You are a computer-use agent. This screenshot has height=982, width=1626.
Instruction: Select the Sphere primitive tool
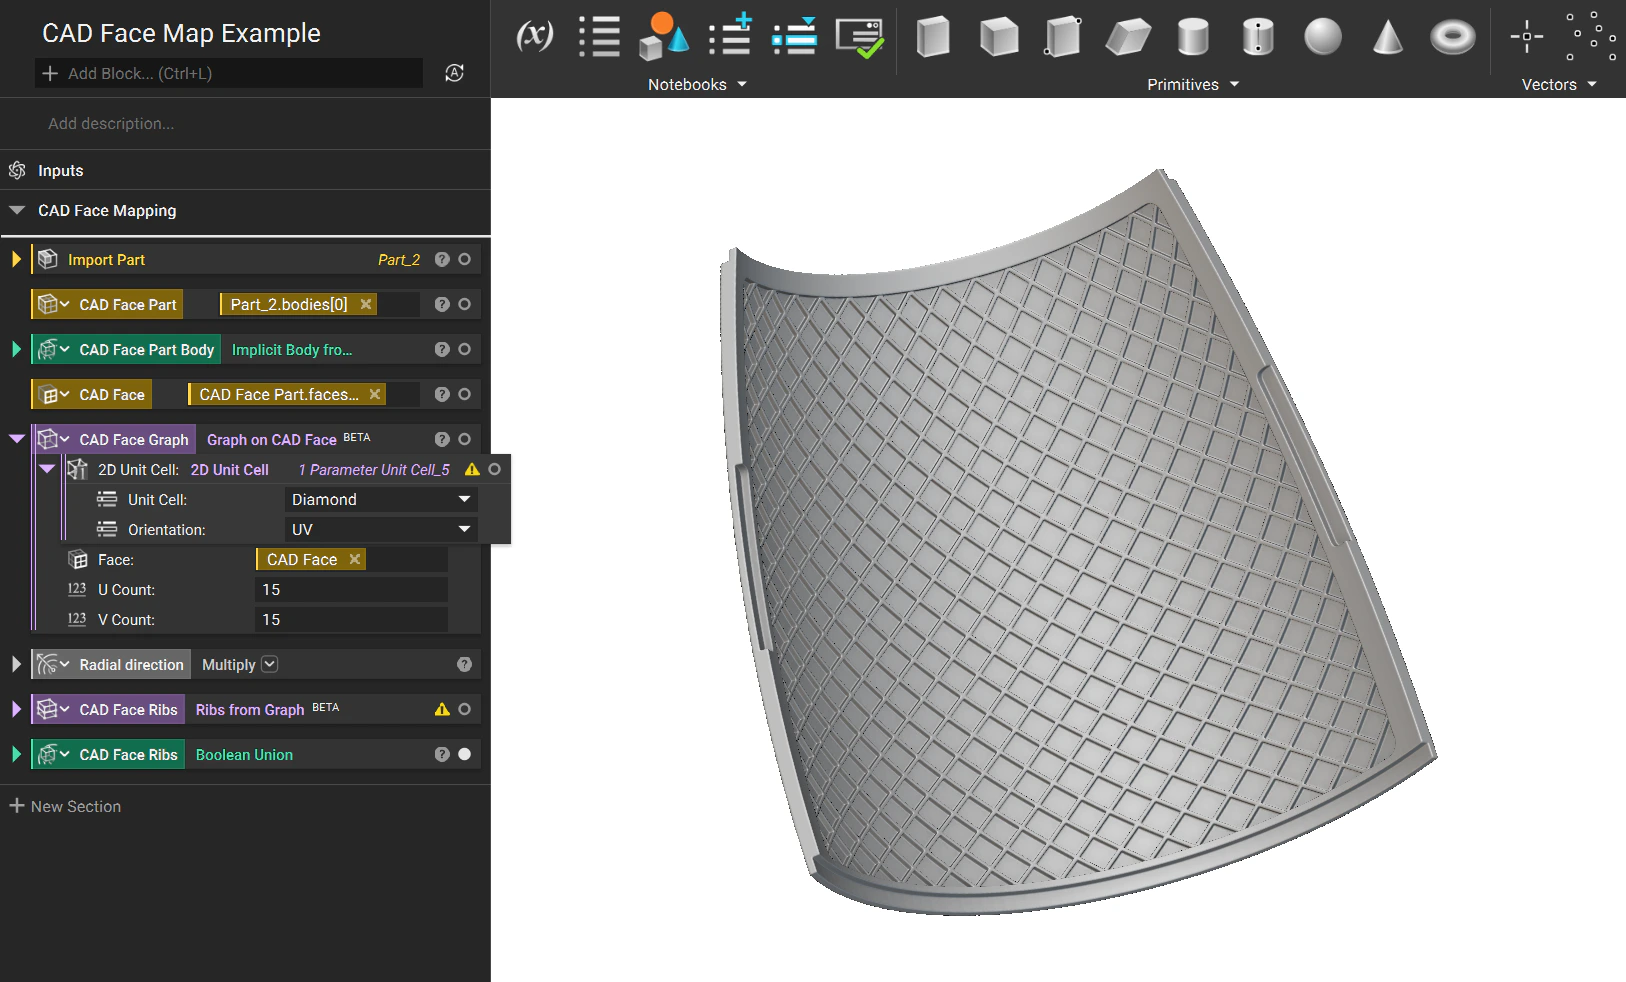(x=1323, y=36)
